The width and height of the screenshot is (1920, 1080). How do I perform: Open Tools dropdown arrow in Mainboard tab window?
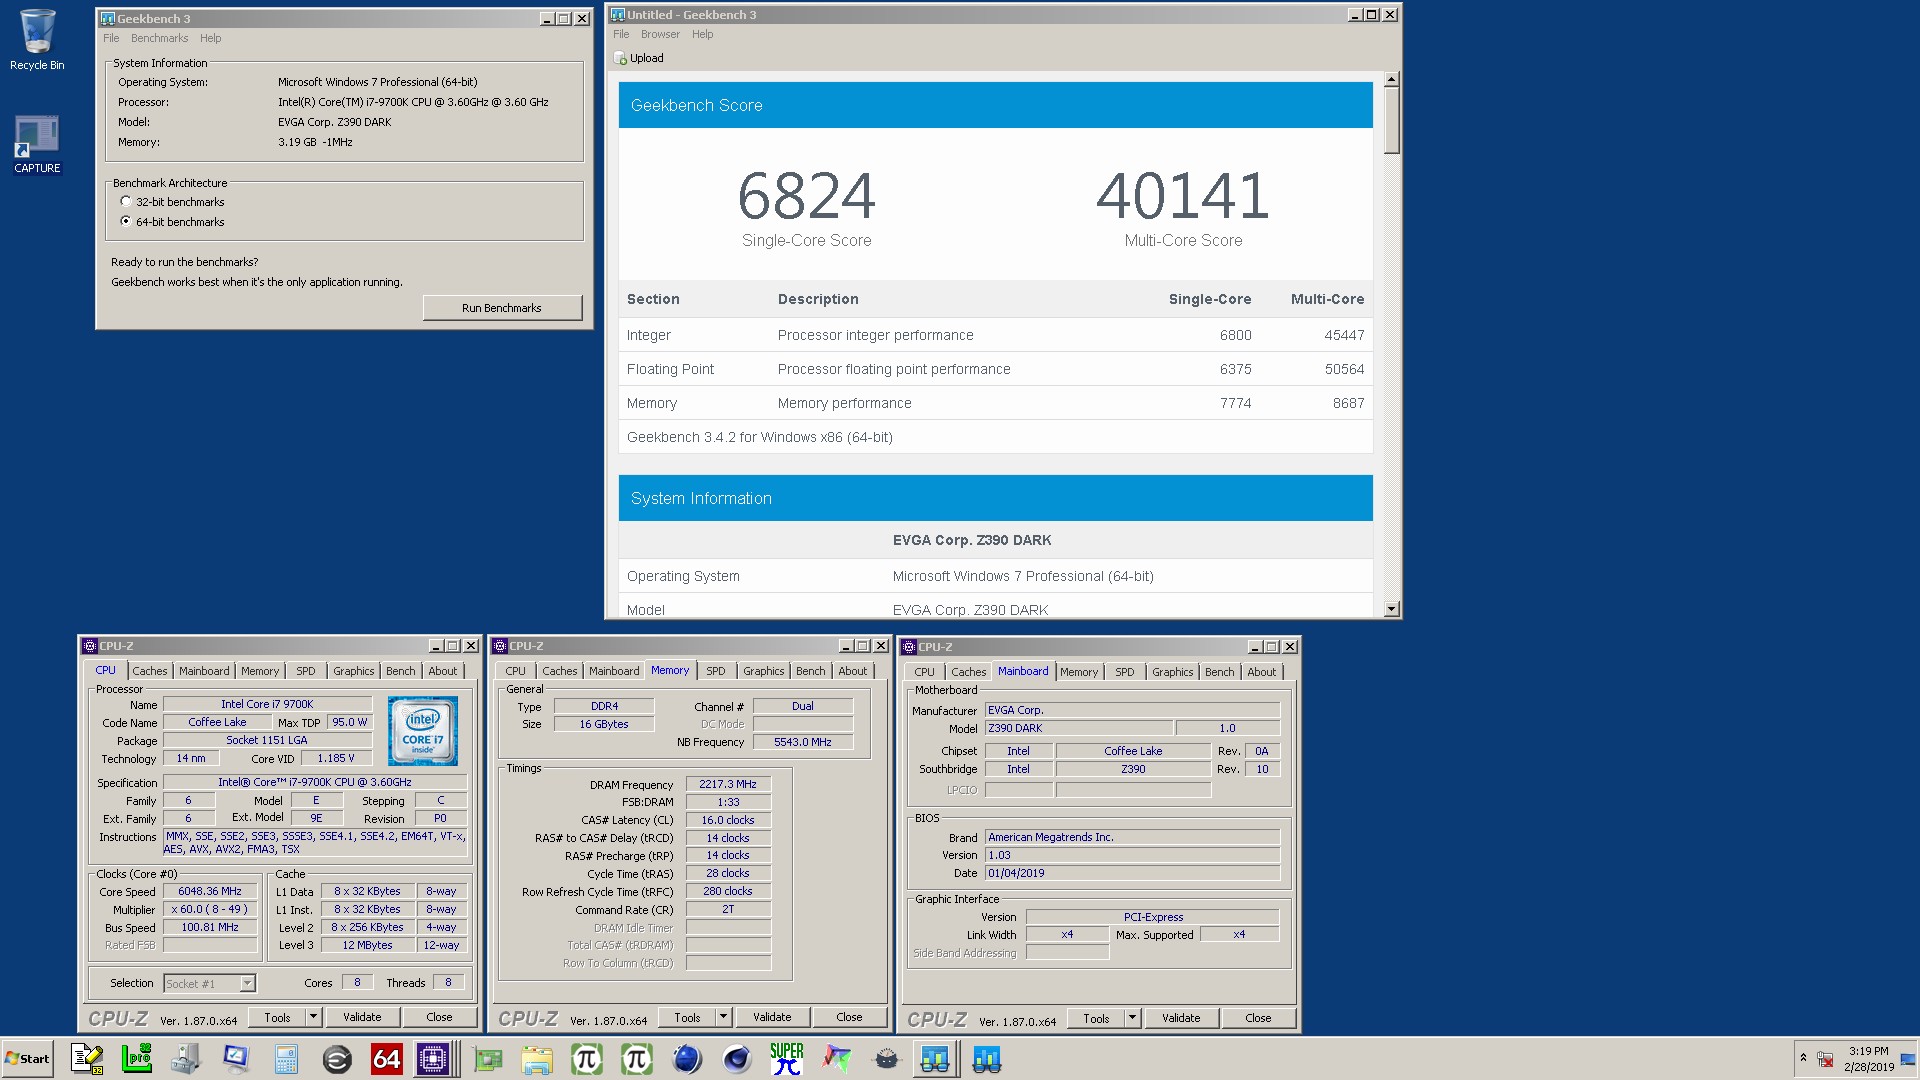coord(1132,1018)
